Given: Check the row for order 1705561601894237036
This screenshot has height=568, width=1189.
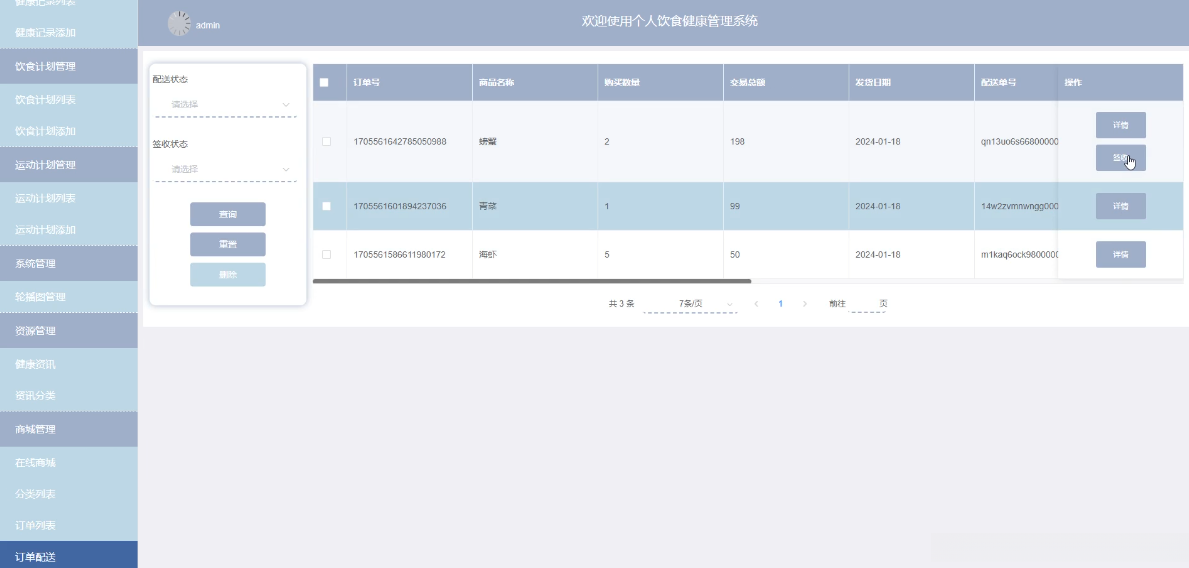Looking at the screenshot, I should tap(327, 206).
